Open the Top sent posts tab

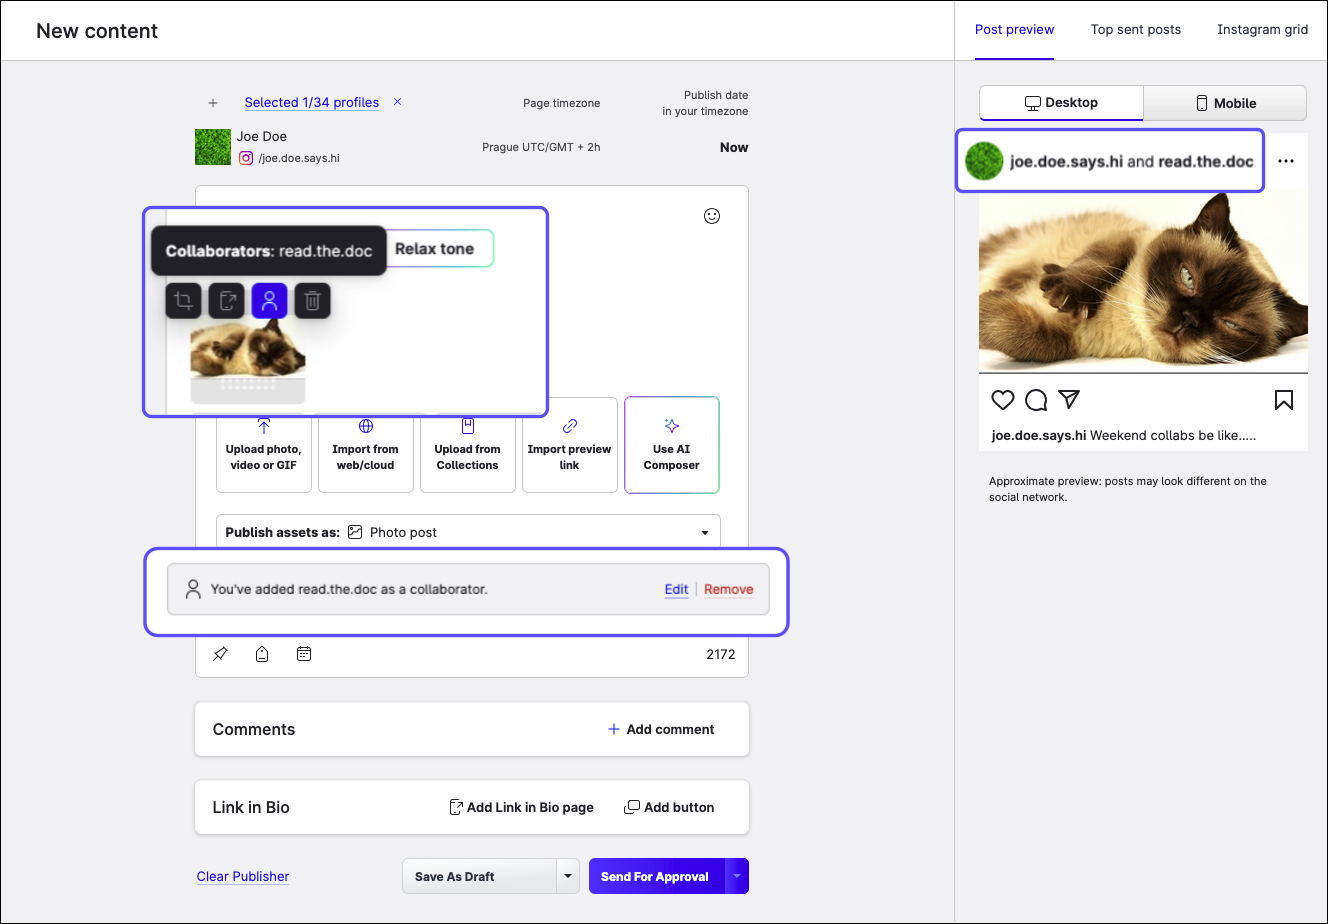pyautogui.click(x=1135, y=30)
